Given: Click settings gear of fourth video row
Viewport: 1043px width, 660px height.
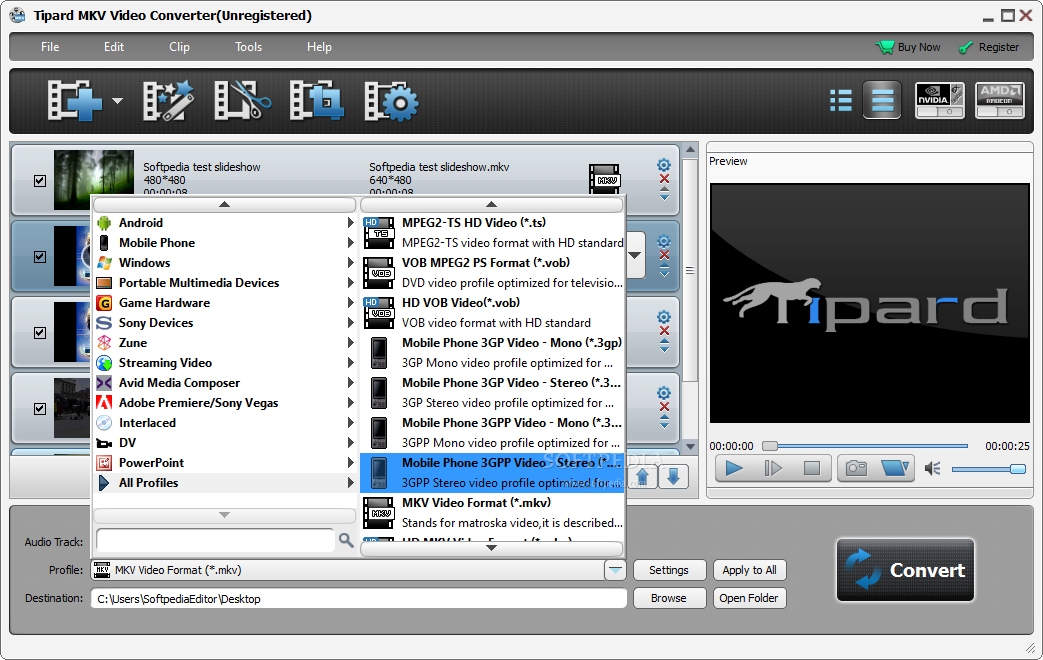Looking at the screenshot, I should coord(664,393).
